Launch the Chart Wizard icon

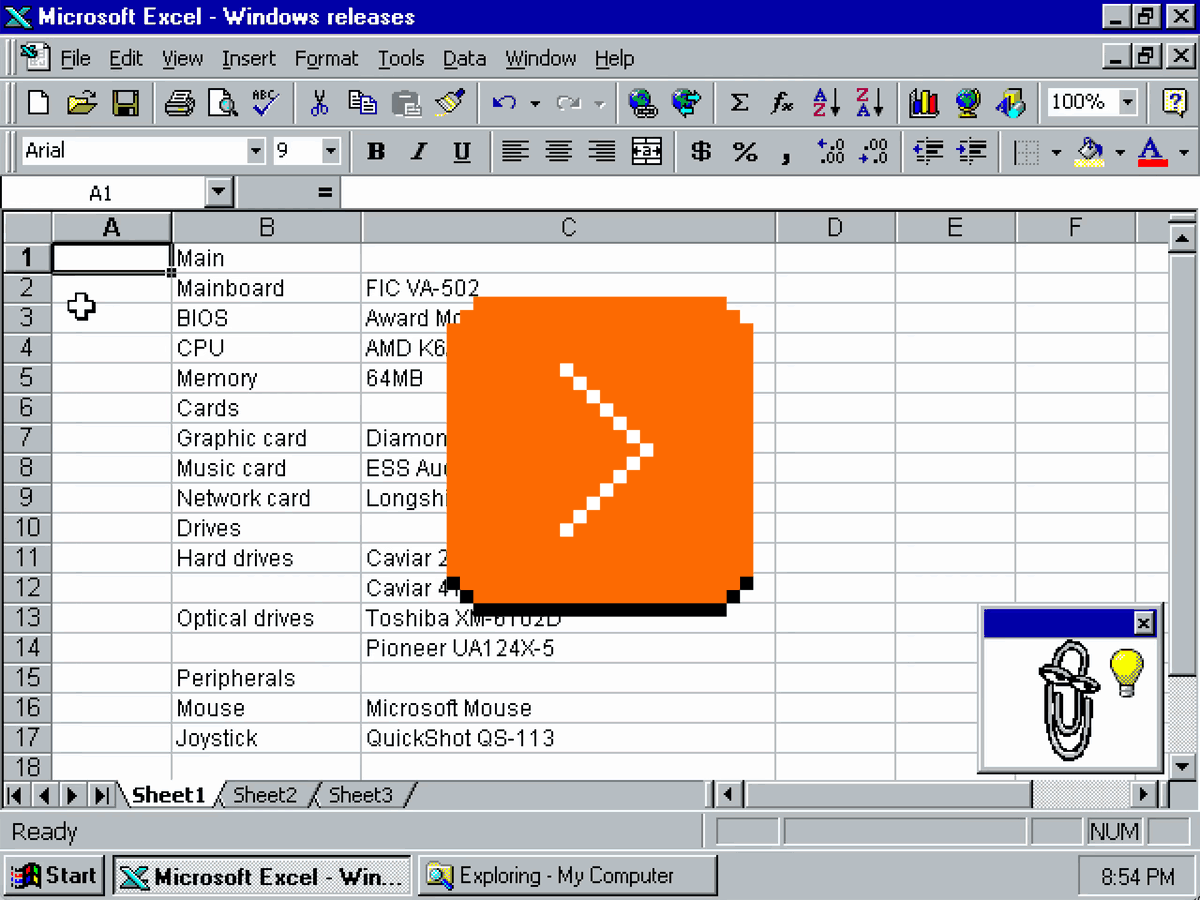(x=923, y=102)
